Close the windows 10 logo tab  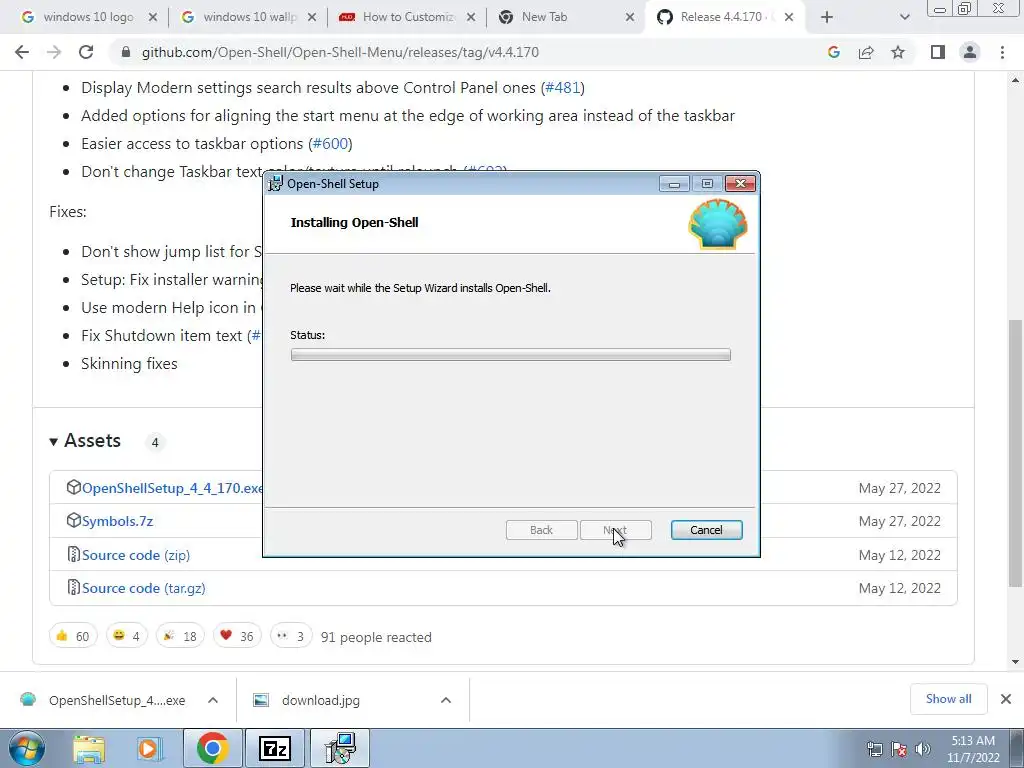click(x=153, y=18)
